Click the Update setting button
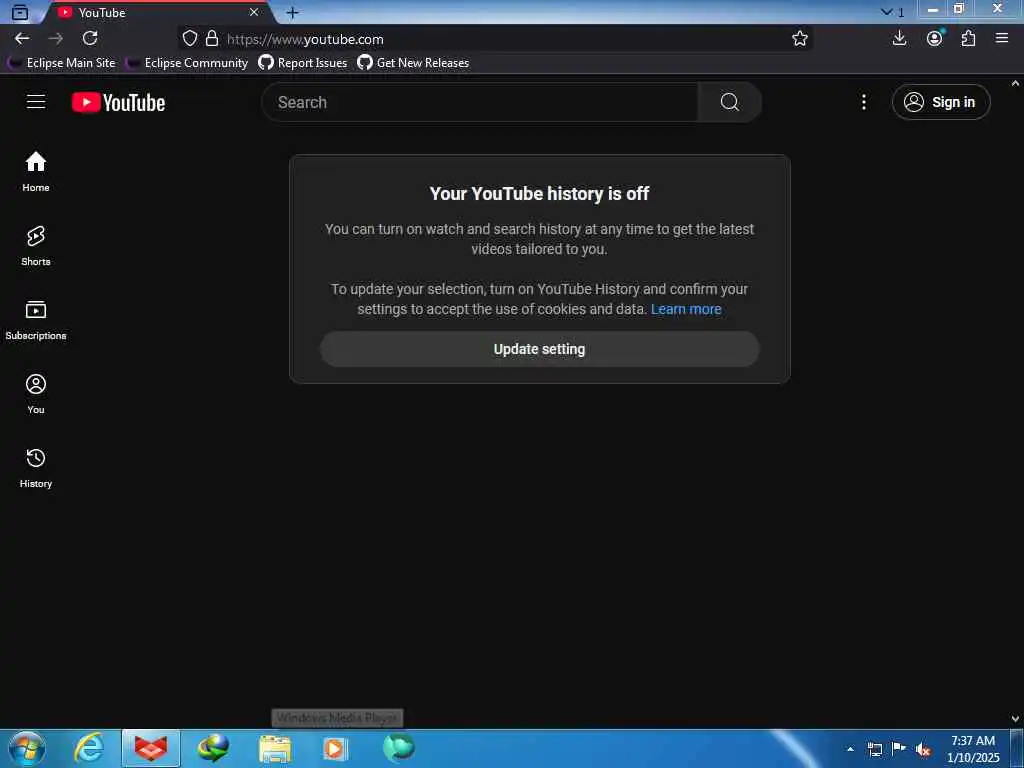The width and height of the screenshot is (1024, 768). [539, 349]
